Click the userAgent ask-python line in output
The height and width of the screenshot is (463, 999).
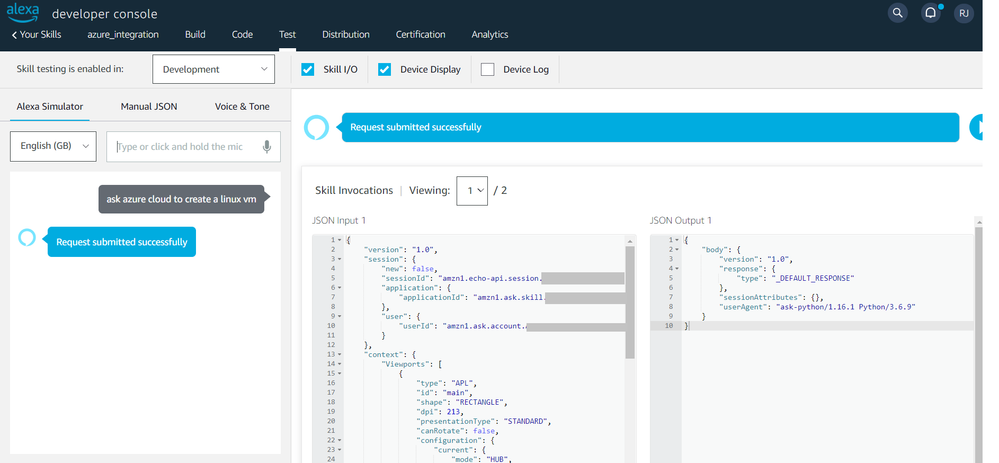pyautogui.click(x=817, y=307)
